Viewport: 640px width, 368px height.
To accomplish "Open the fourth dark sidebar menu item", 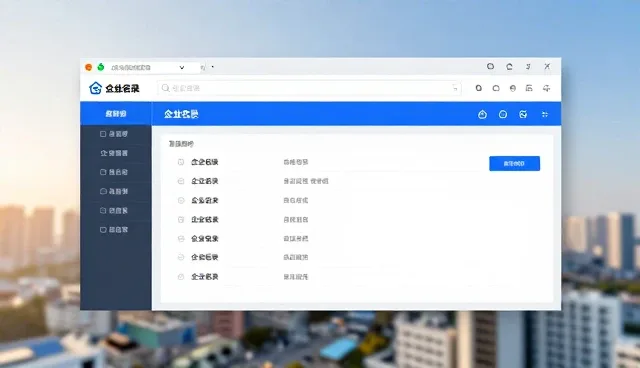I will tap(116, 191).
